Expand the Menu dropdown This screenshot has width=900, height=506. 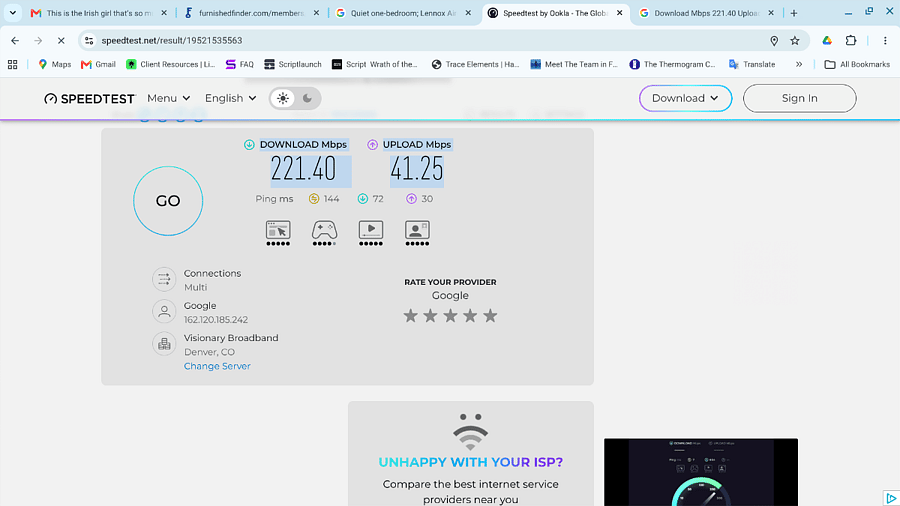point(168,98)
